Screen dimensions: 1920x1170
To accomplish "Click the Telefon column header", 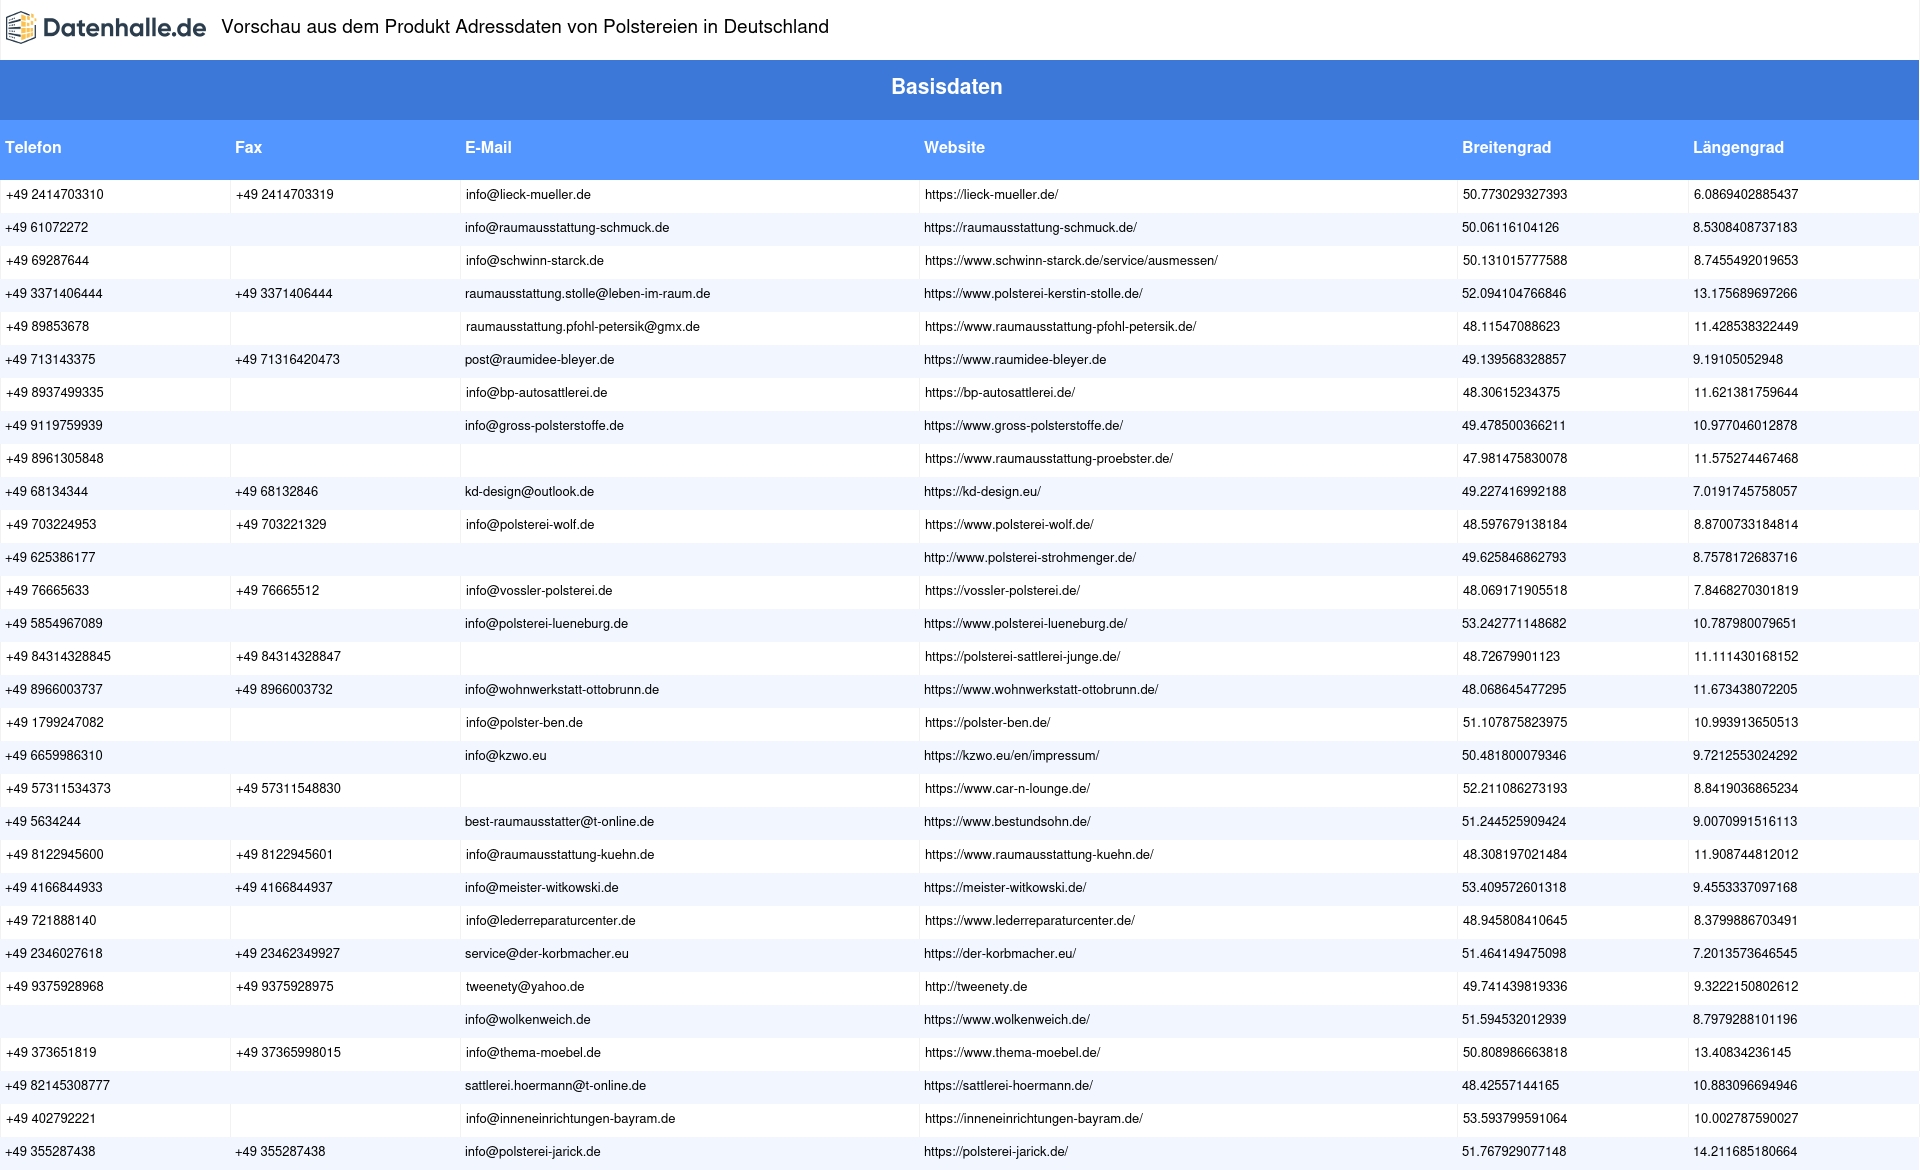I will tap(33, 147).
